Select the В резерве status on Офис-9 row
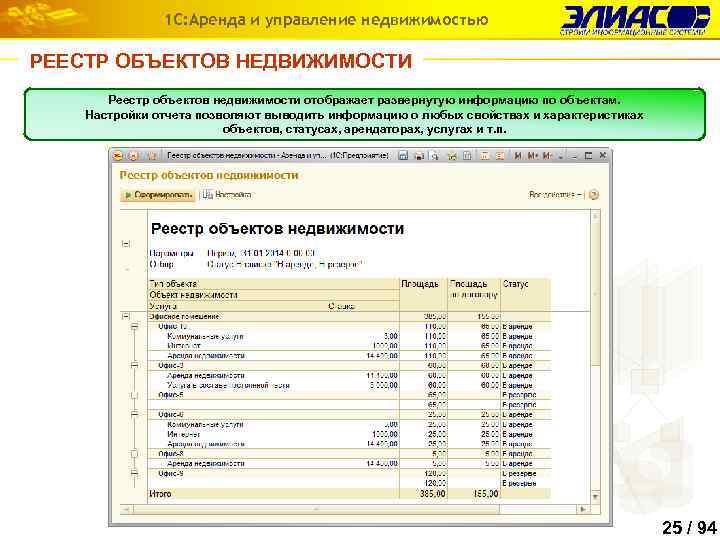720x540 pixels. click(x=519, y=473)
